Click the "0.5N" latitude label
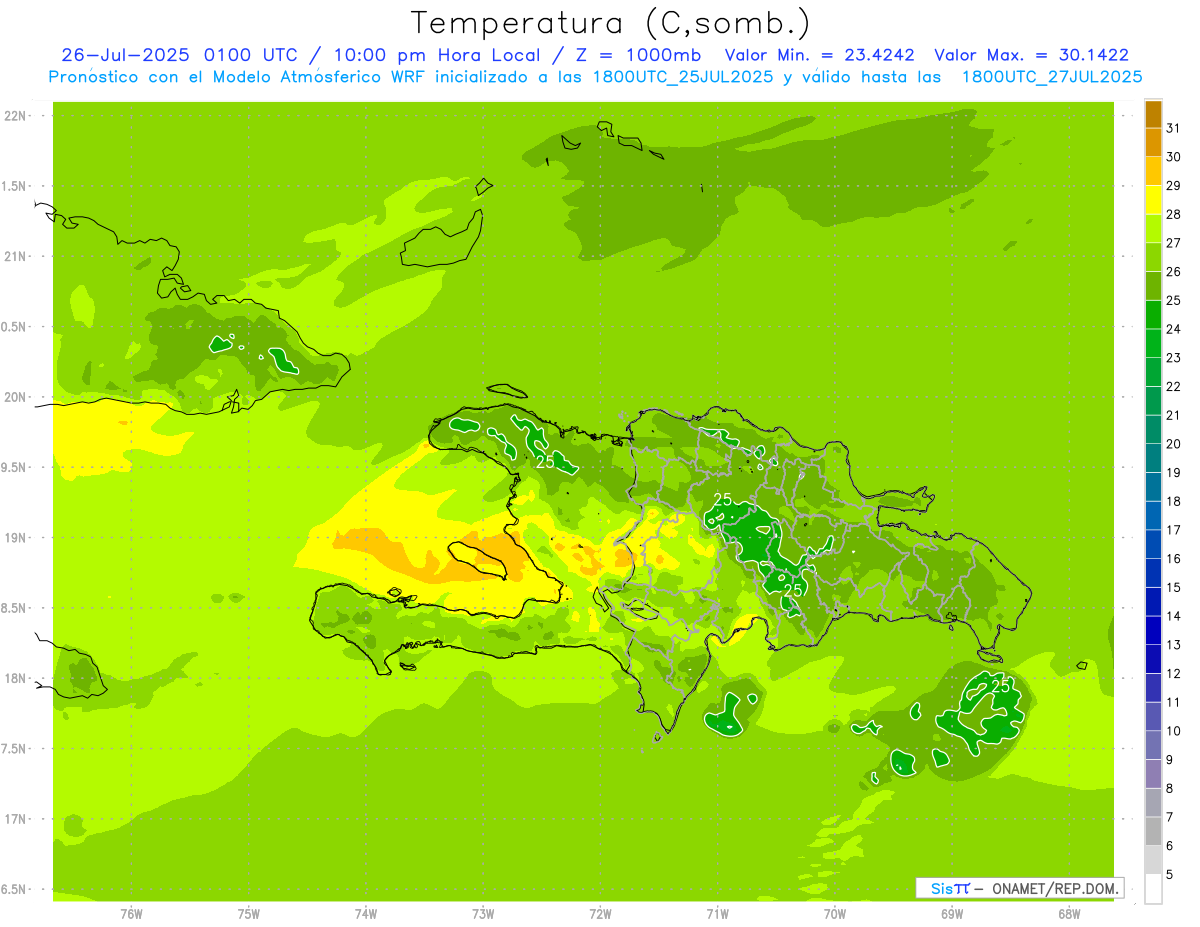Screen dimensions: 1200x927 click(15, 327)
